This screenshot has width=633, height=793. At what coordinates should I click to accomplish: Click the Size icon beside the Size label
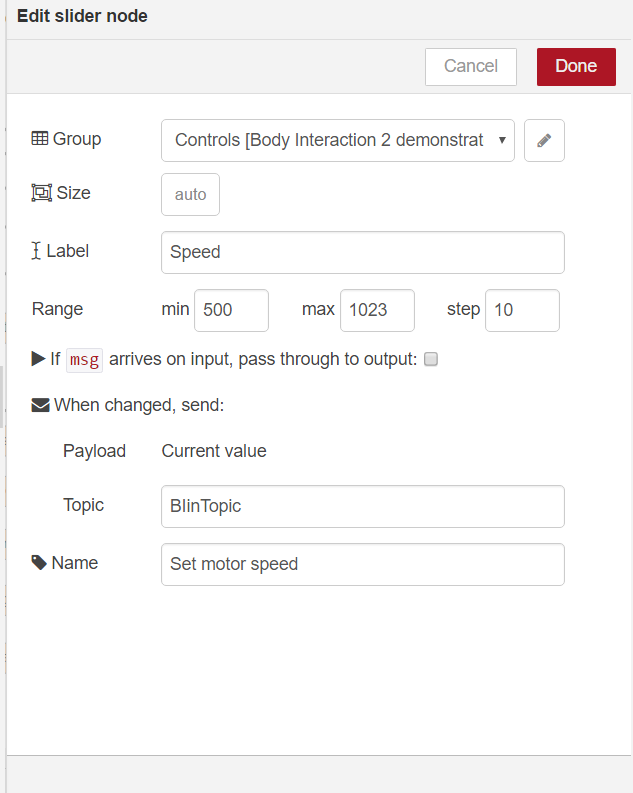[41, 193]
